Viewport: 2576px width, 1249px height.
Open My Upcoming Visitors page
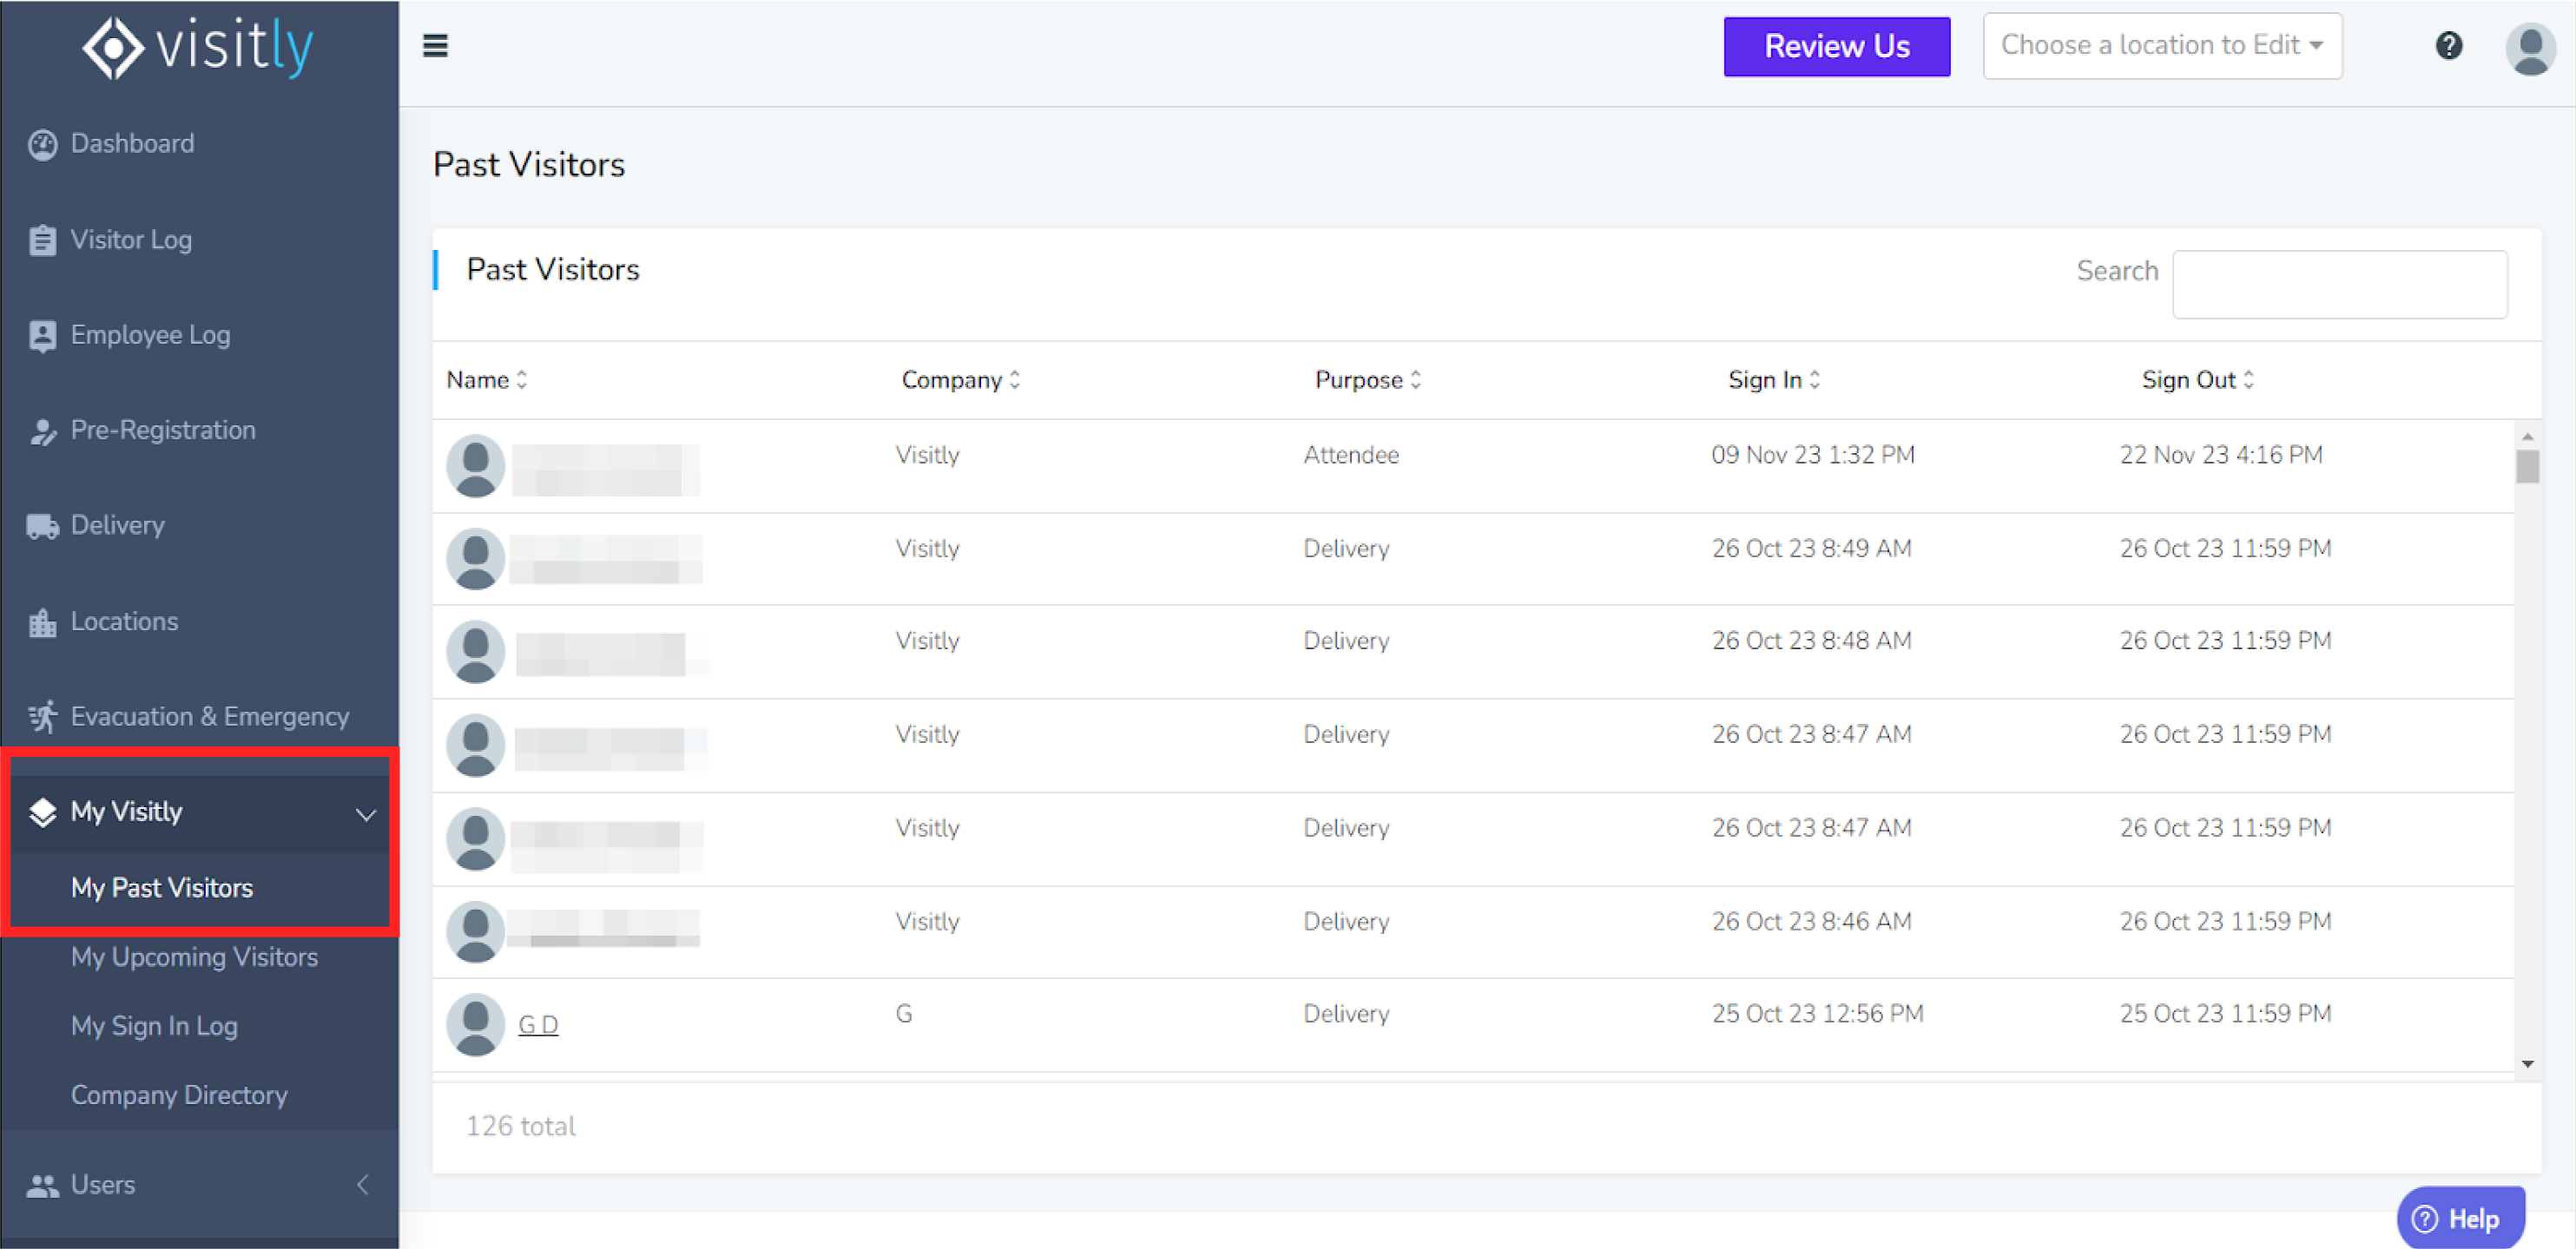coord(194,957)
